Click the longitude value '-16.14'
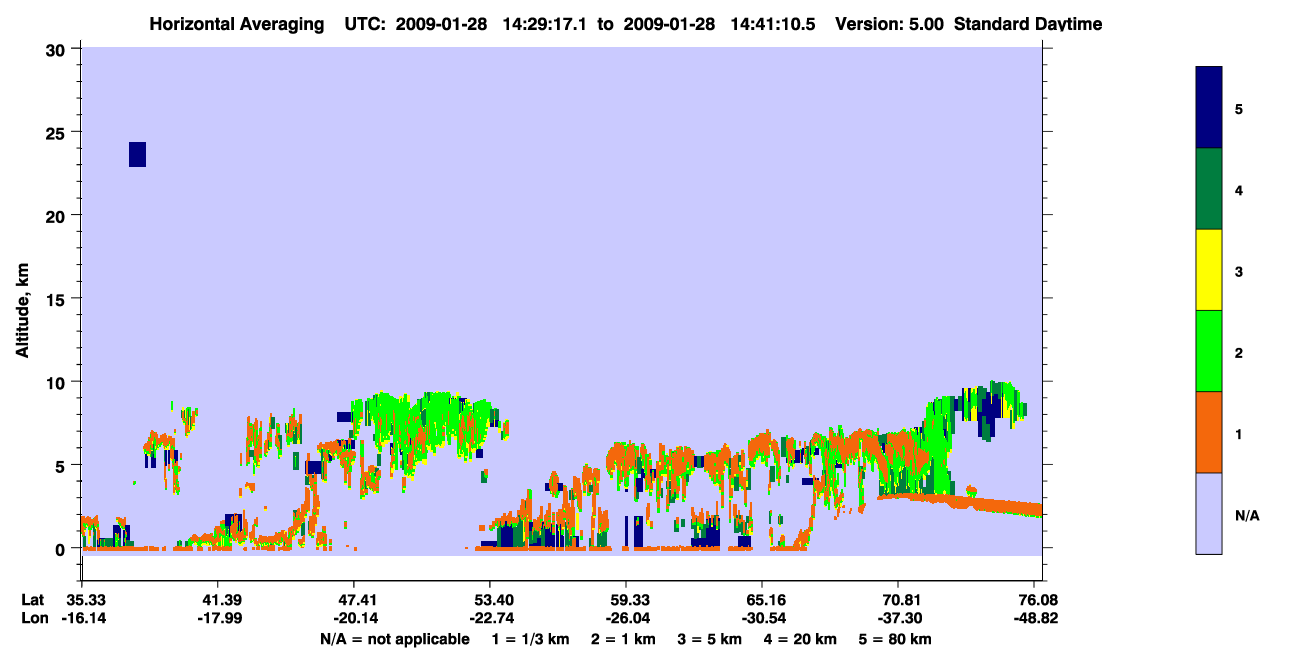The width and height of the screenshot is (1300, 667). pyautogui.click(x=84, y=618)
